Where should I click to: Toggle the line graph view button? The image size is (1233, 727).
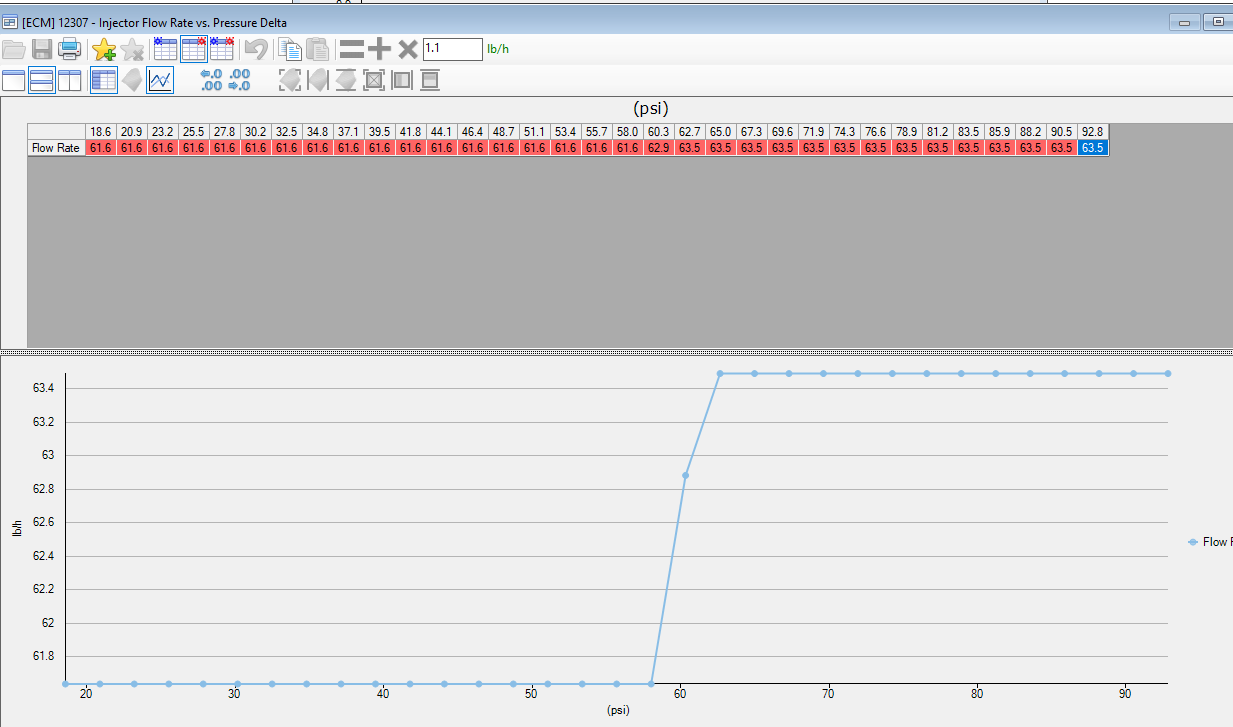[160, 80]
